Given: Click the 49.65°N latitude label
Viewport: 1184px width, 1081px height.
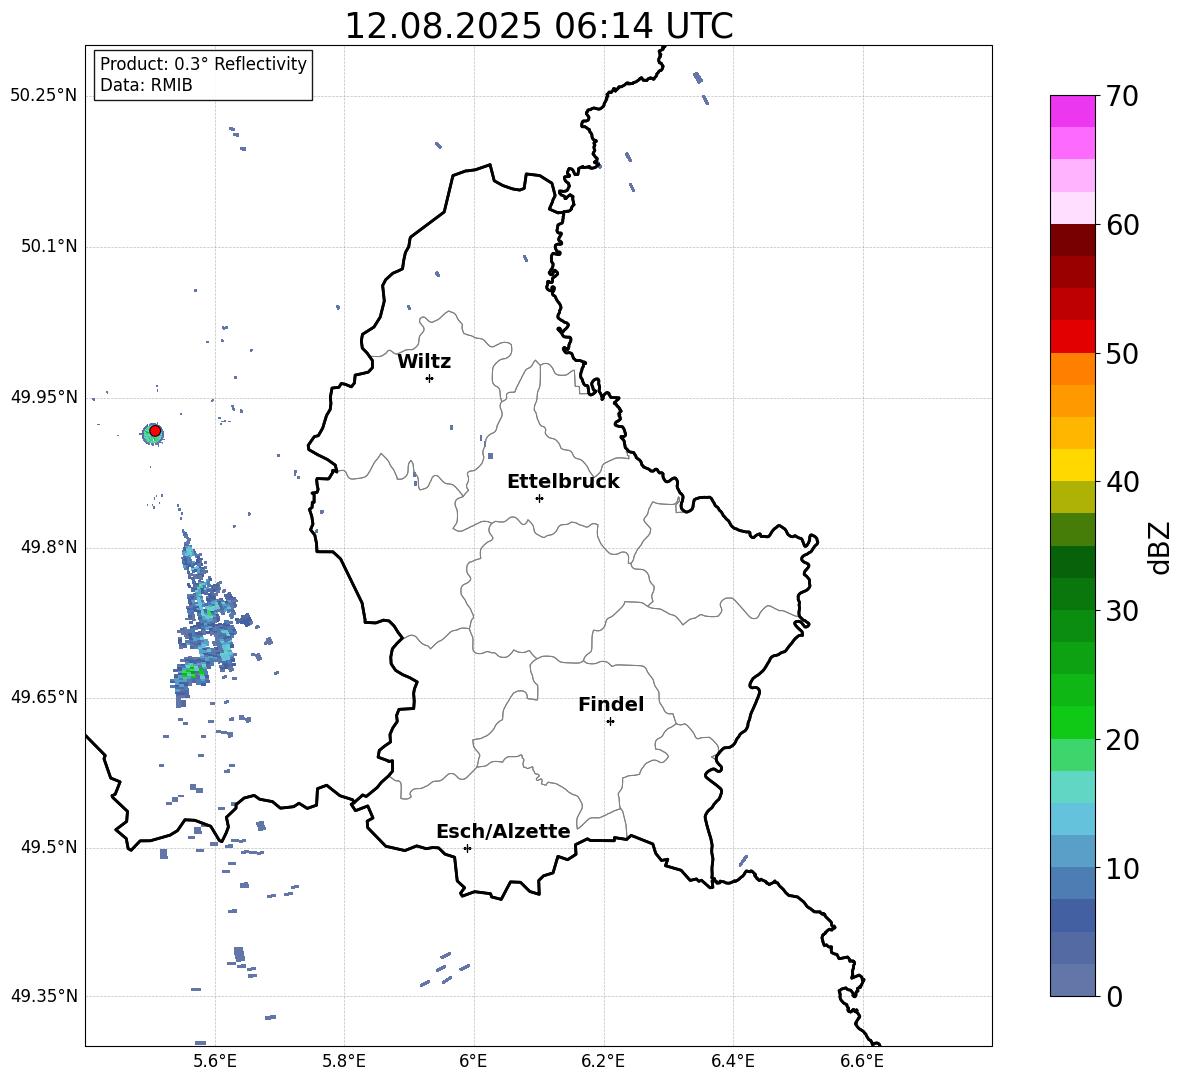Looking at the screenshot, I should coord(44,697).
